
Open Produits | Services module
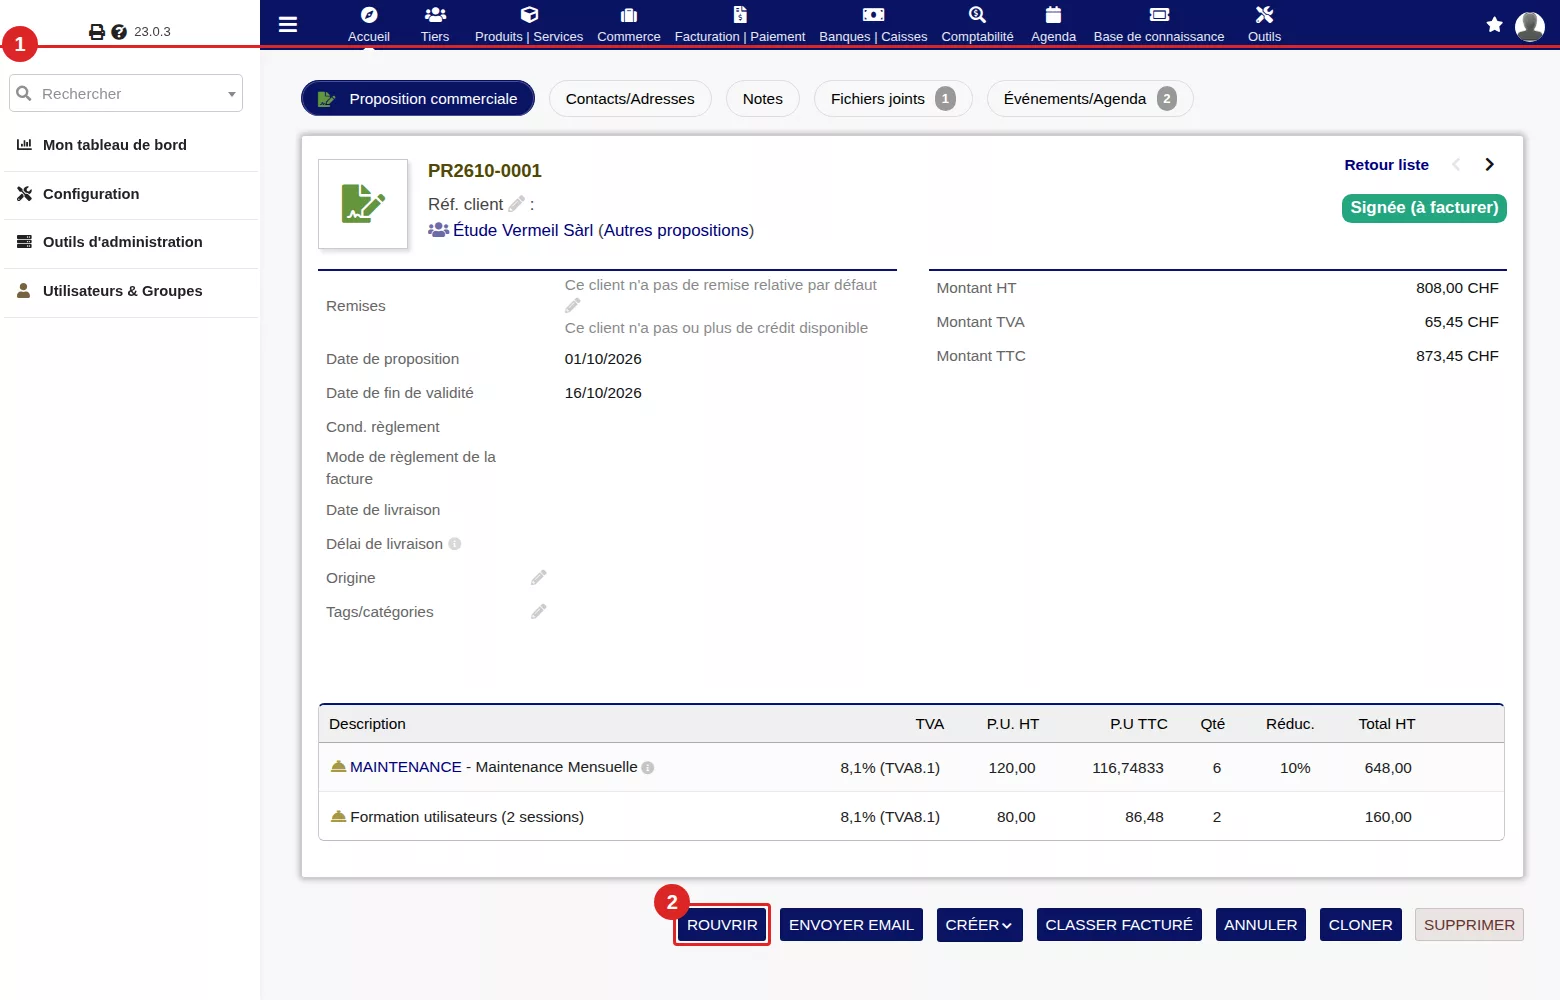[x=529, y=24]
